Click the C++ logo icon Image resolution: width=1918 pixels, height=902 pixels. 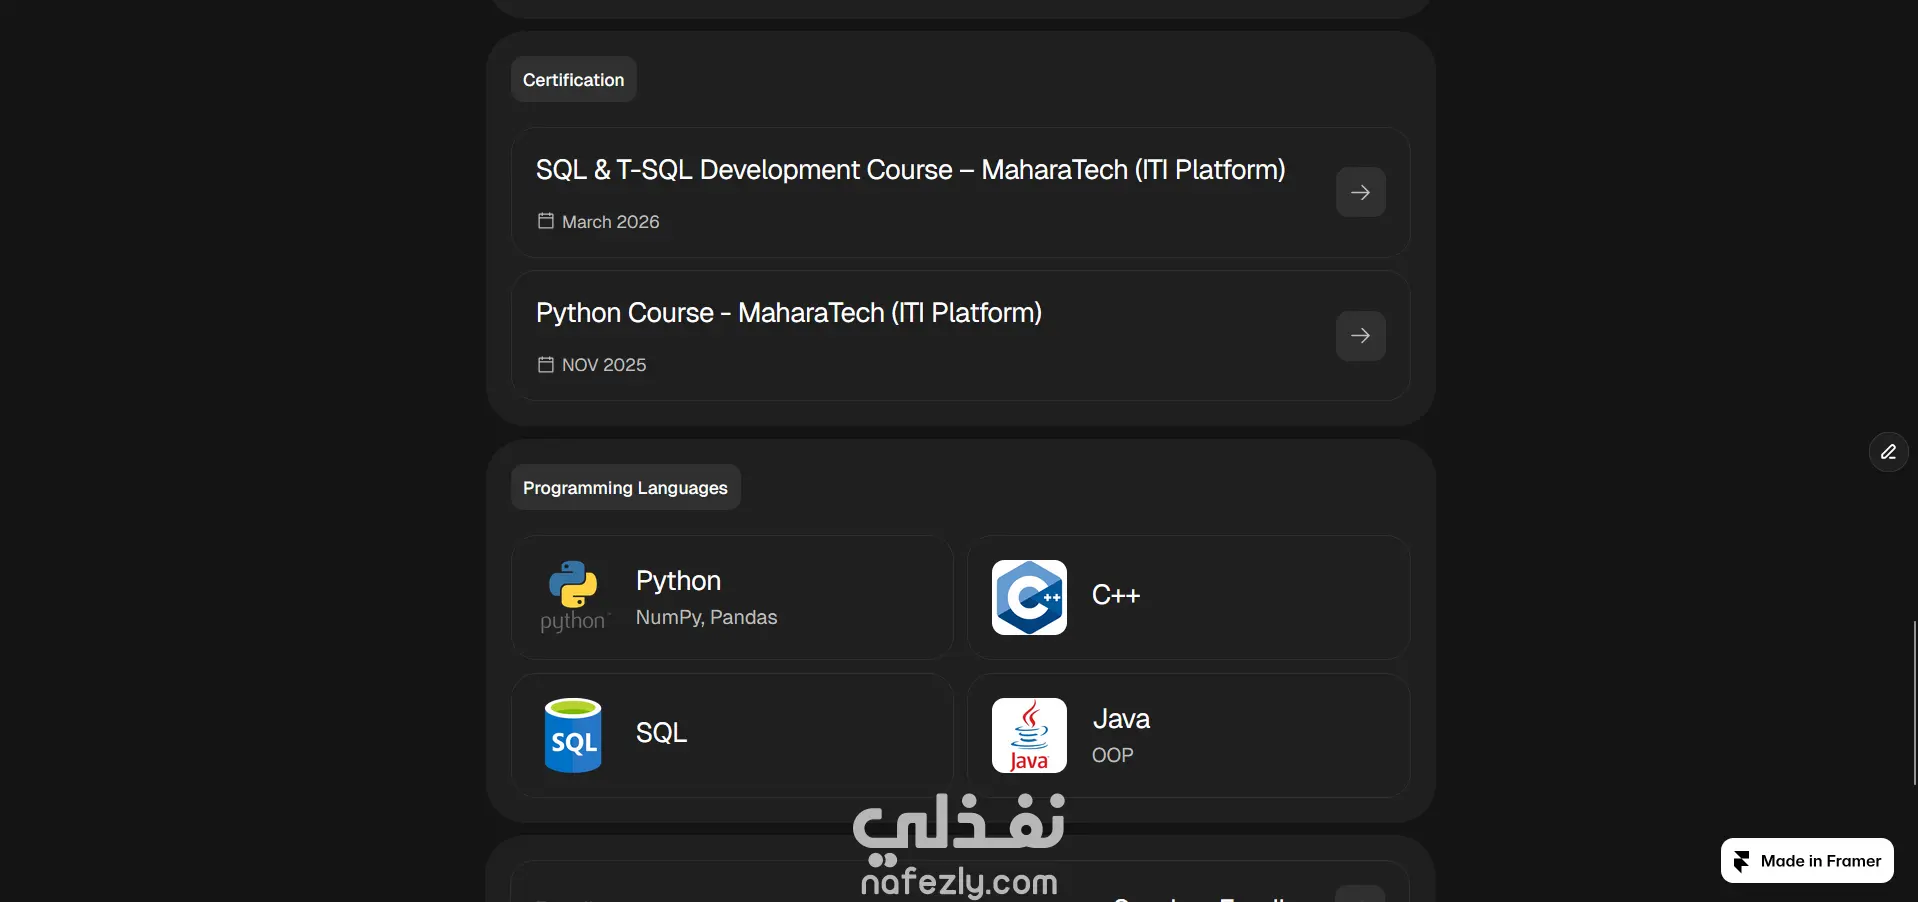(x=1029, y=597)
